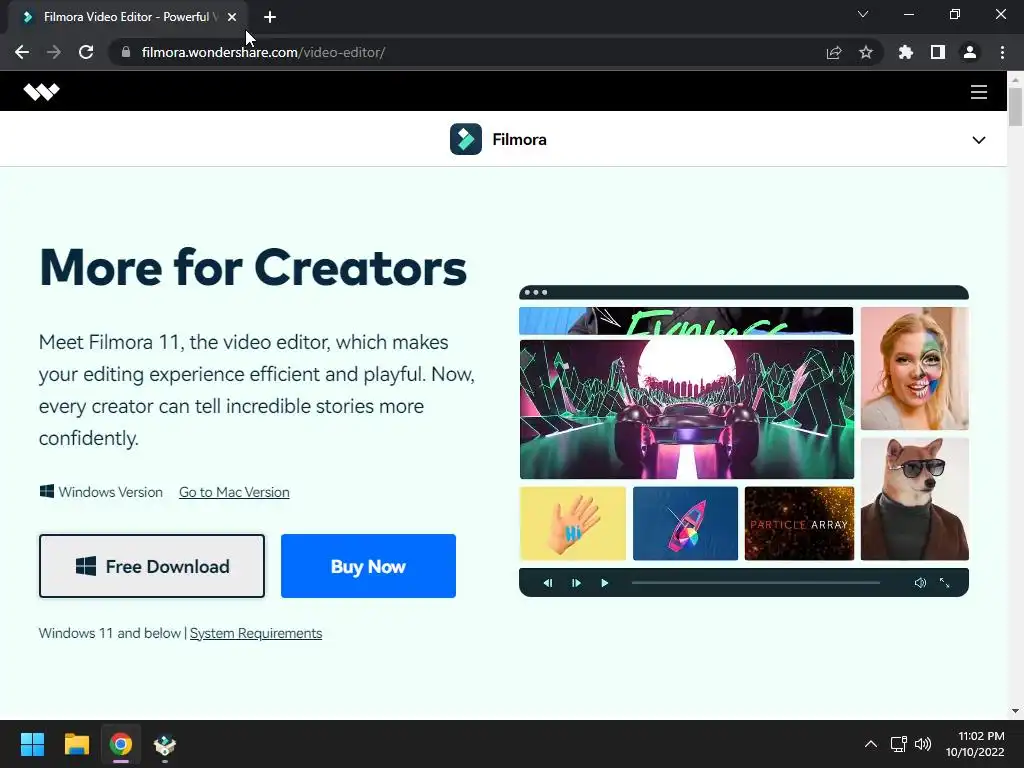The width and height of the screenshot is (1024, 768).
Task: Go back with browser back arrow
Action: pyautogui.click(x=22, y=52)
